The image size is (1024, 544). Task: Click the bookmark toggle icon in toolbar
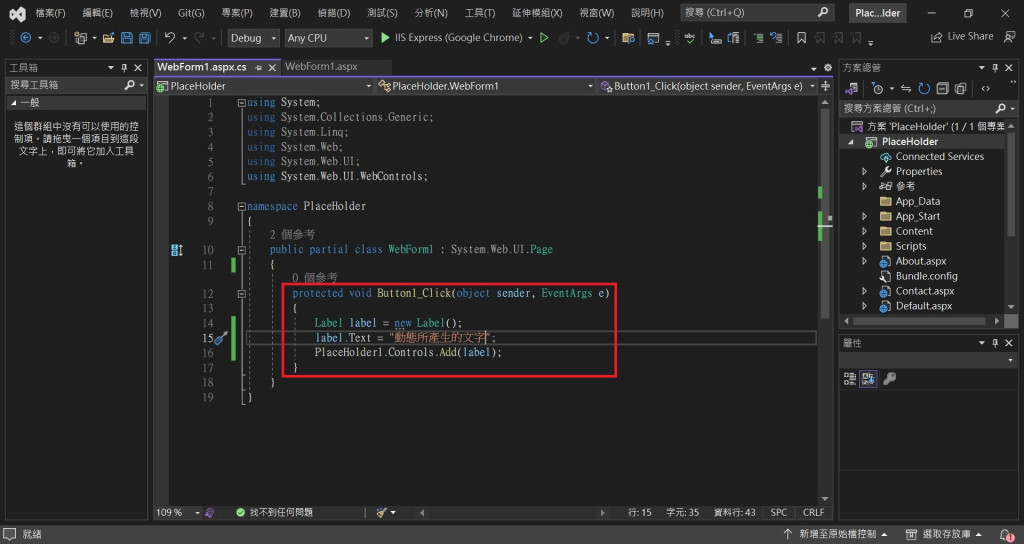(801, 38)
